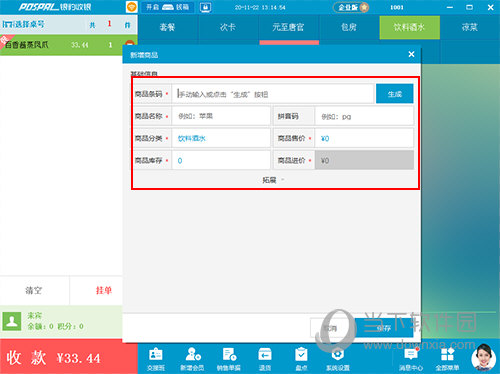Open the 全部菜单 all menus icon
Image resolution: width=500 pixels, height=374 pixels.
coord(447,359)
